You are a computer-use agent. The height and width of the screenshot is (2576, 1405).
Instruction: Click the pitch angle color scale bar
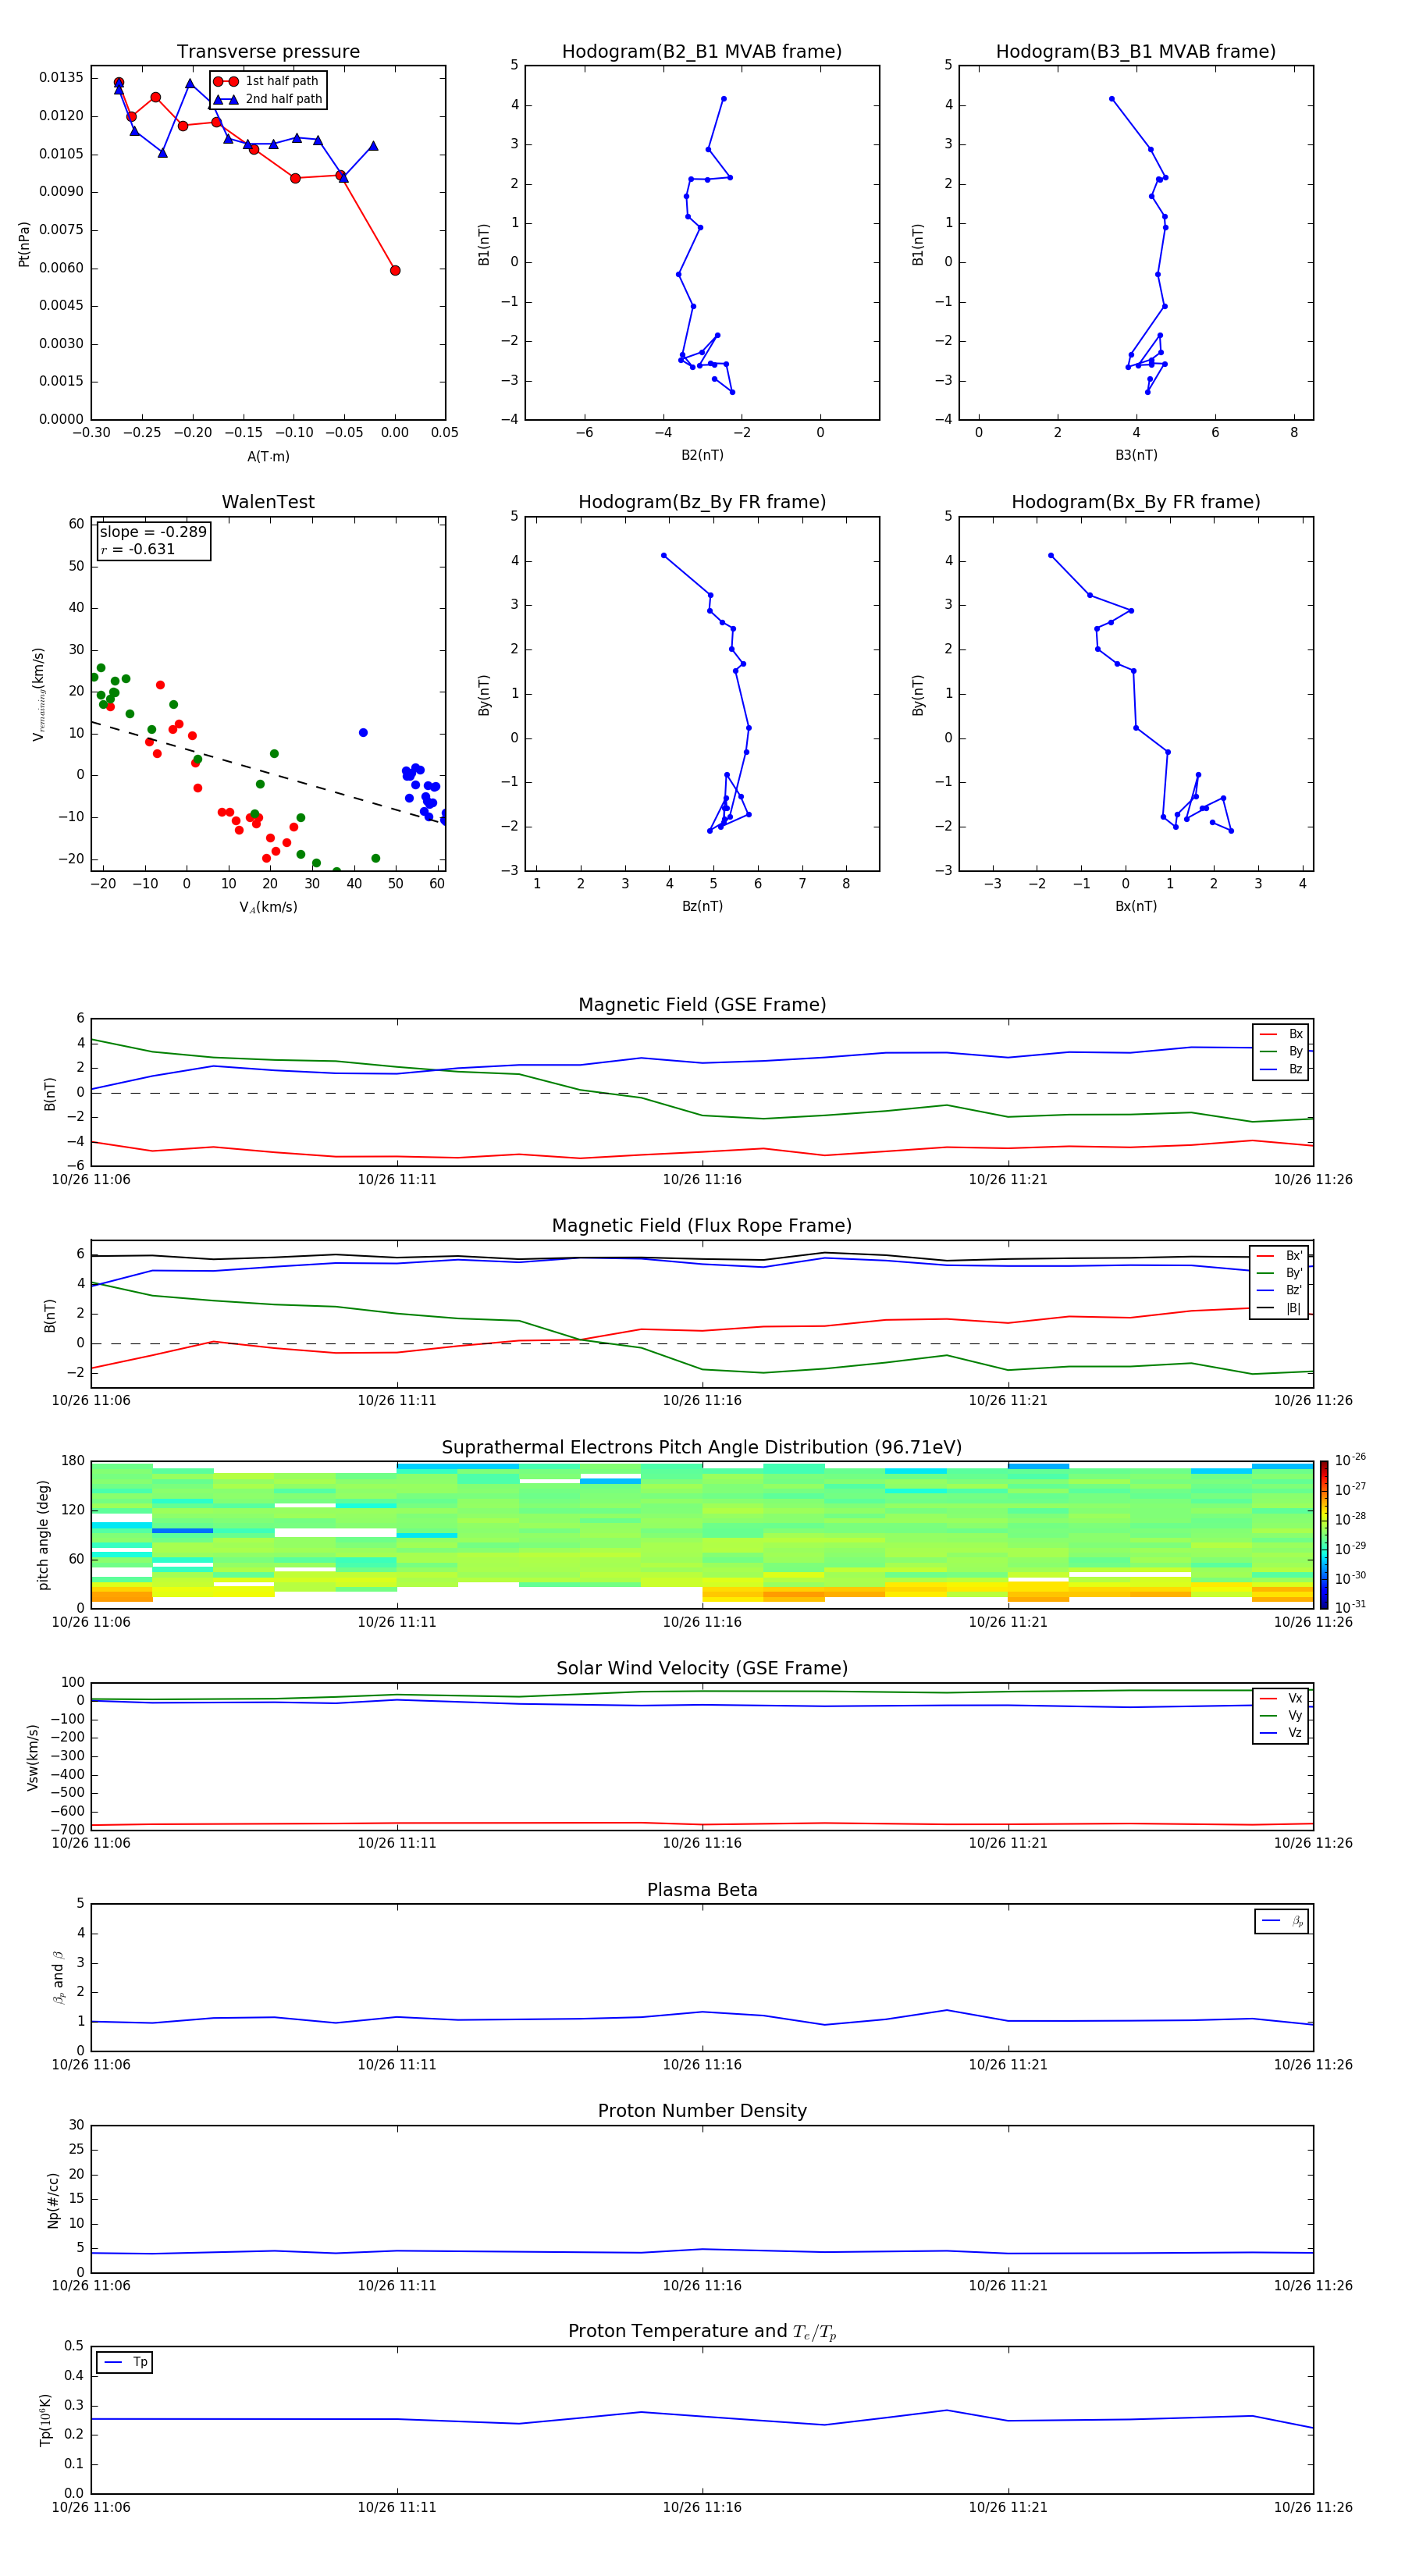[1324, 1535]
